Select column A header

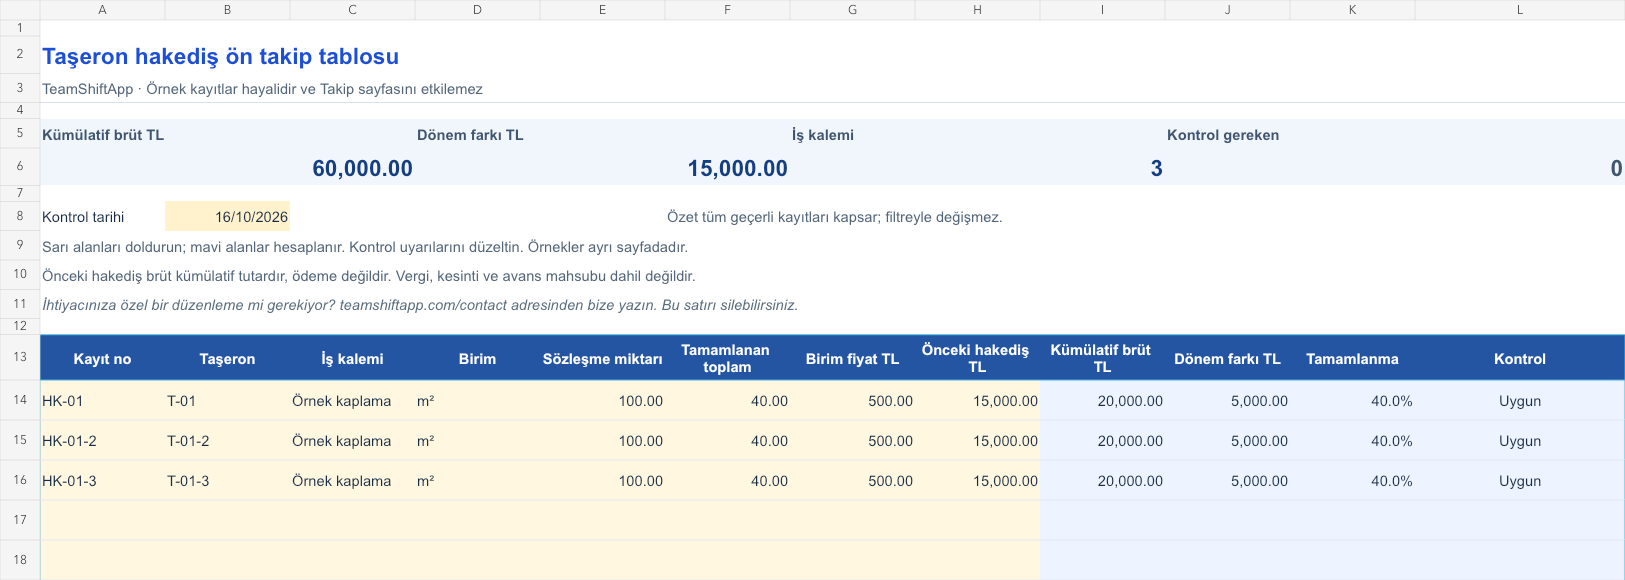tap(102, 10)
